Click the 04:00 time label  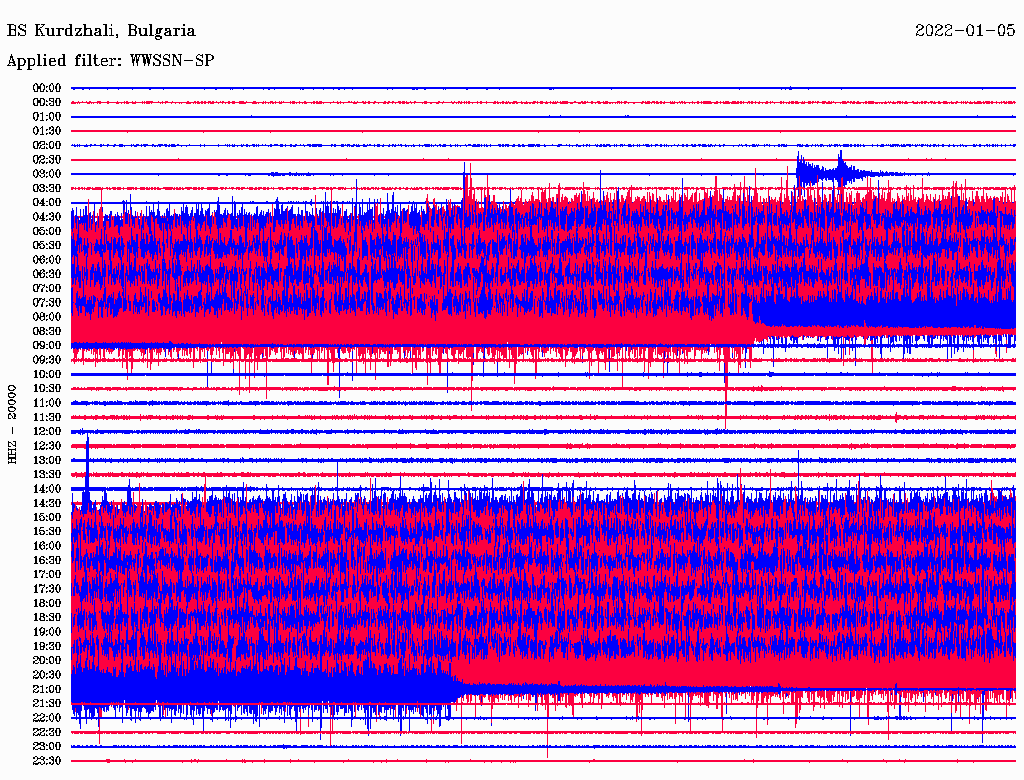pos(47,203)
